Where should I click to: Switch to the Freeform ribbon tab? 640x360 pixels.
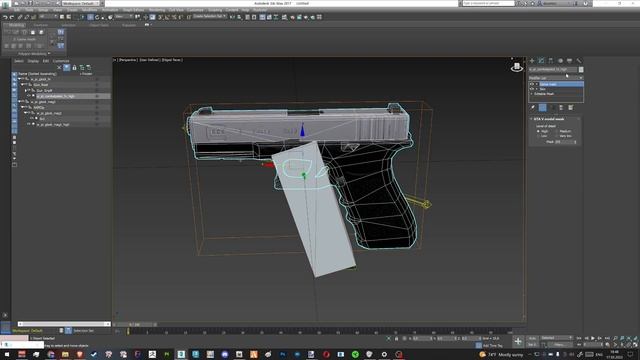pyautogui.click(x=40, y=25)
